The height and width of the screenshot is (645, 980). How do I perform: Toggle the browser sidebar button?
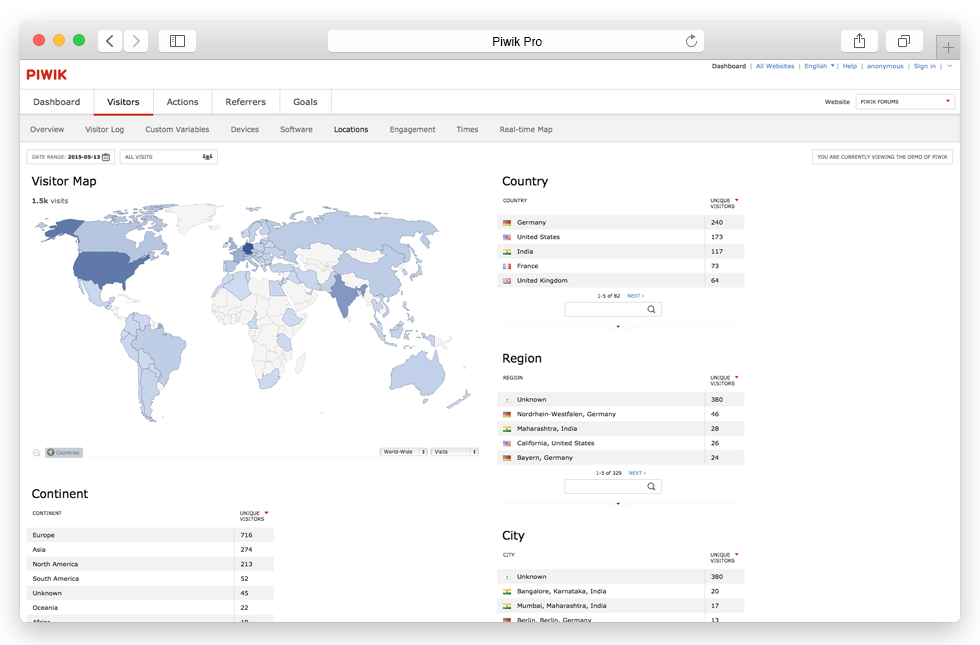coord(178,41)
